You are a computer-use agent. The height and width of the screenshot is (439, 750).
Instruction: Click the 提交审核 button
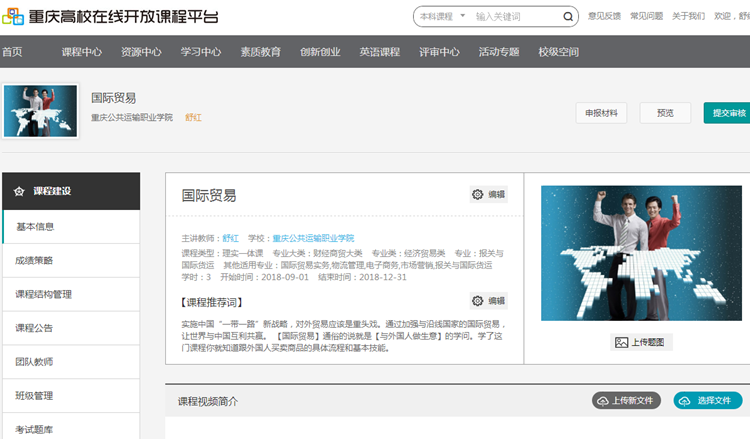tap(726, 113)
